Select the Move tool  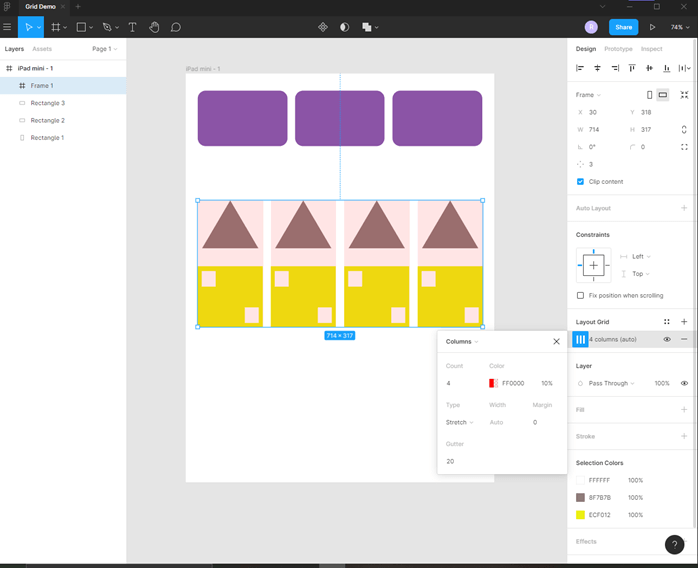point(28,27)
